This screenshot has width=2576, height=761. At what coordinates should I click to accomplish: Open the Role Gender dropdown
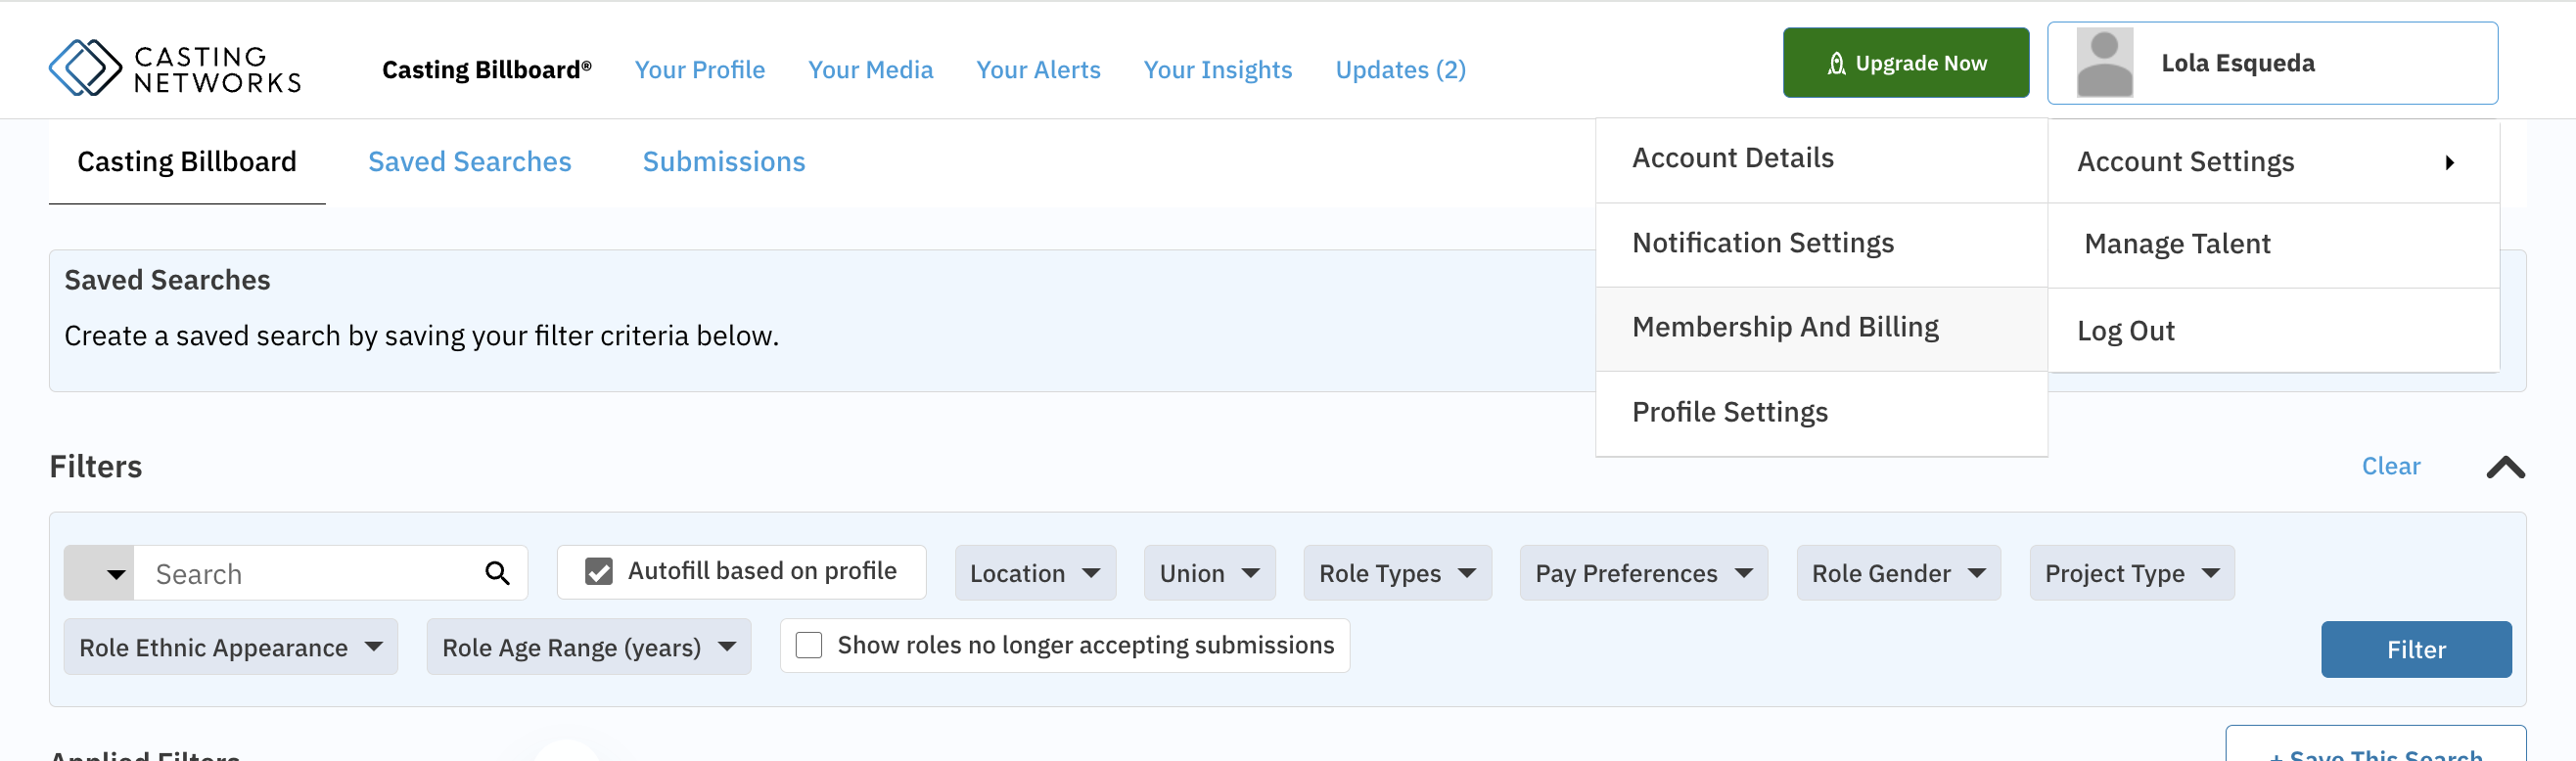coord(1898,573)
